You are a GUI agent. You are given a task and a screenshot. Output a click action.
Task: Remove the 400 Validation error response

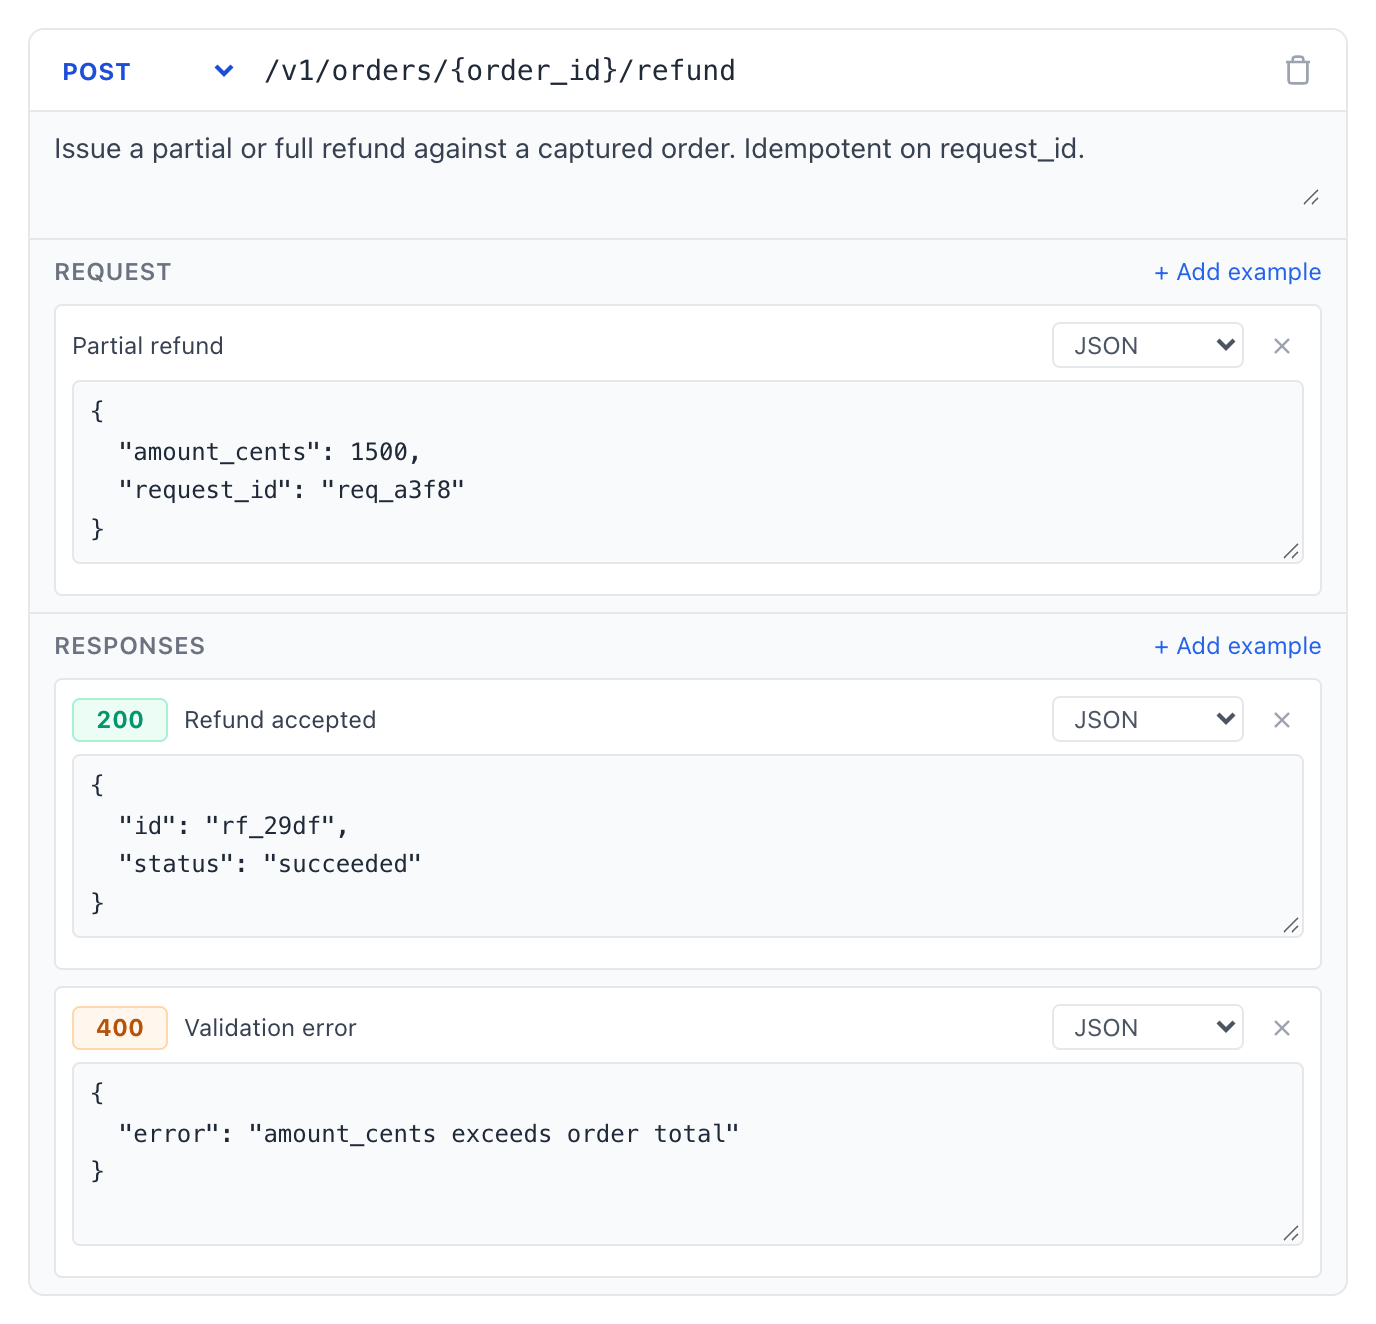point(1282,1028)
